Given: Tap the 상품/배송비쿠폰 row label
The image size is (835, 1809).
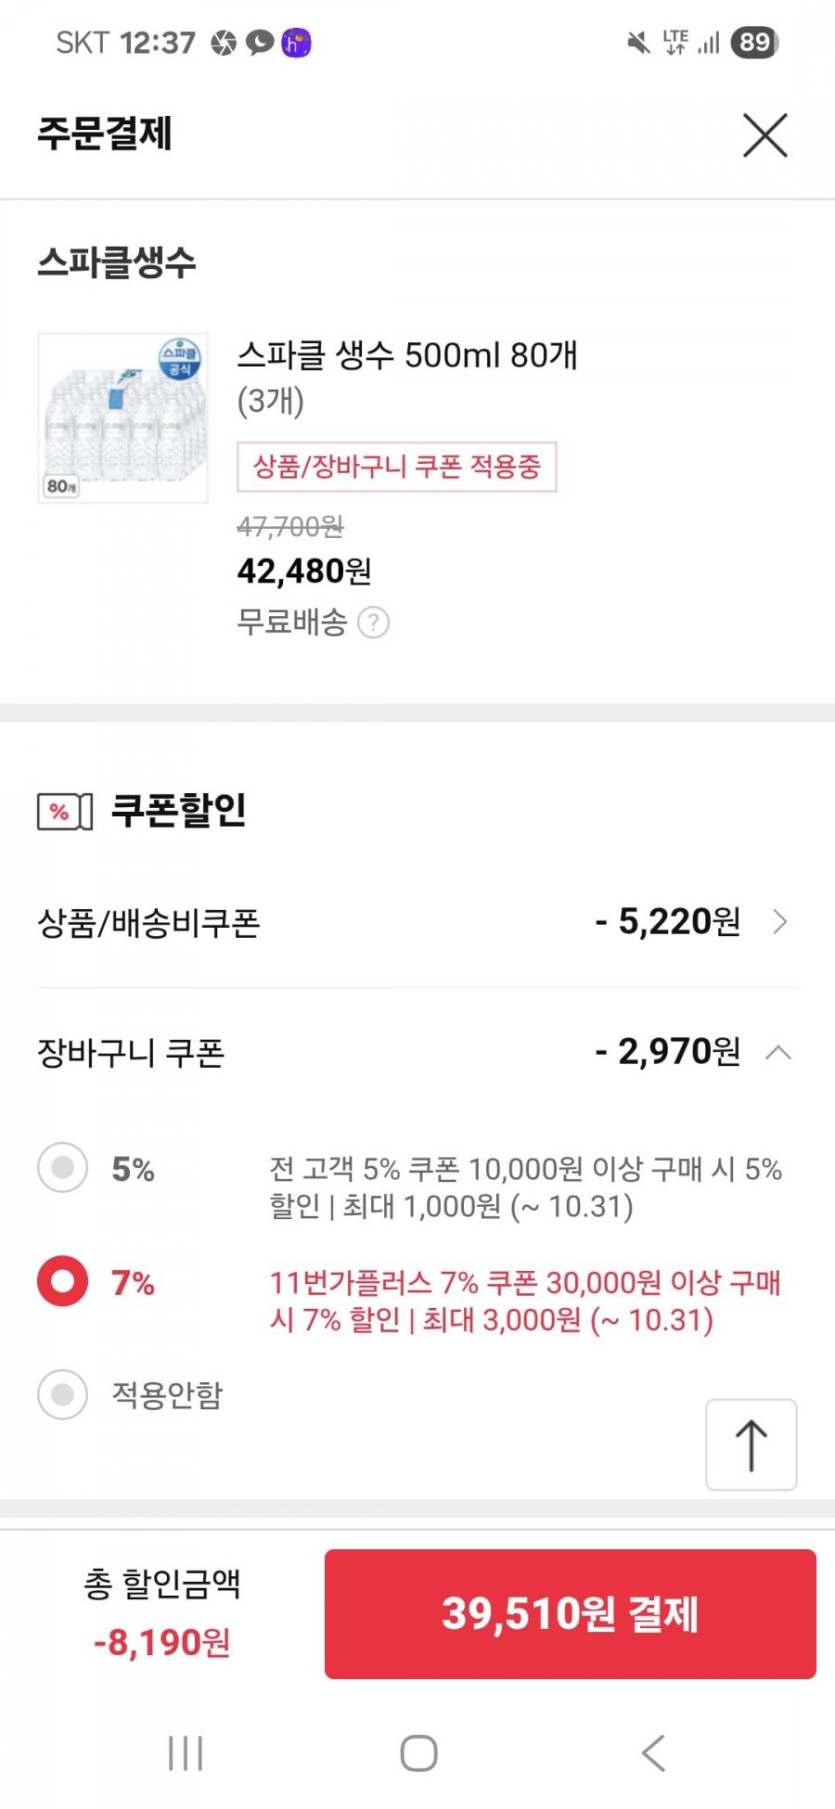Looking at the screenshot, I should pyautogui.click(x=149, y=922).
